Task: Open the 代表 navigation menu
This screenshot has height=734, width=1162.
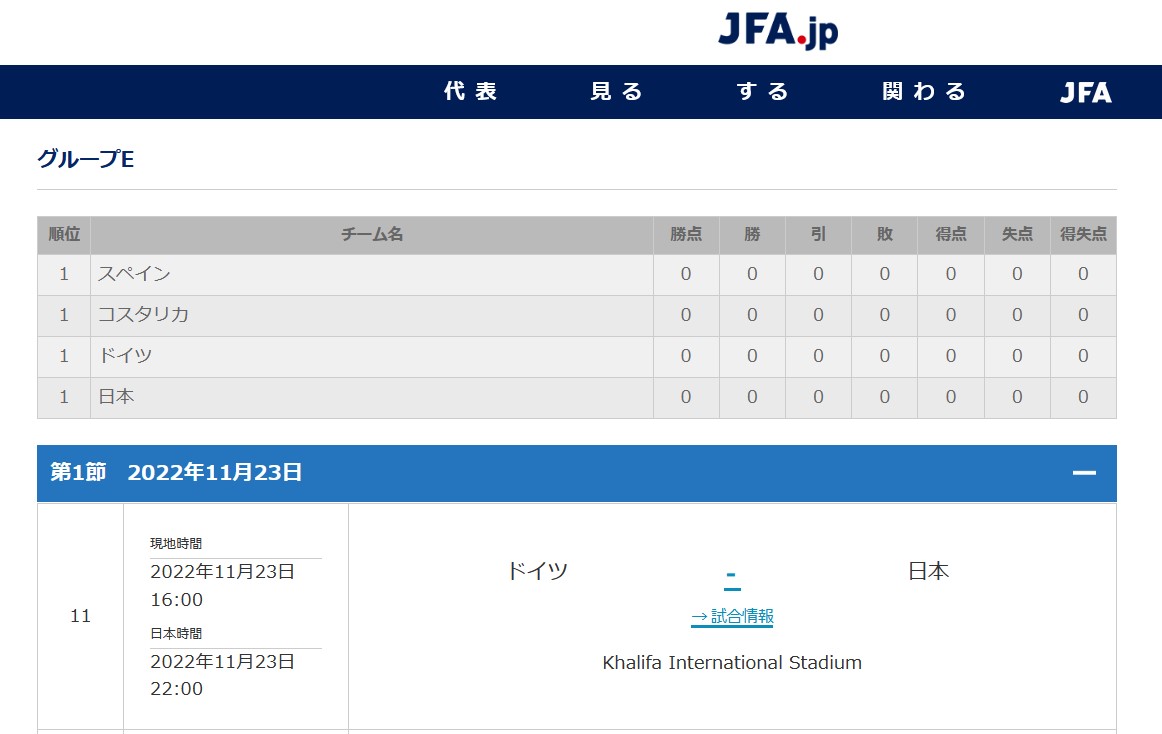Action: point(471,91)
